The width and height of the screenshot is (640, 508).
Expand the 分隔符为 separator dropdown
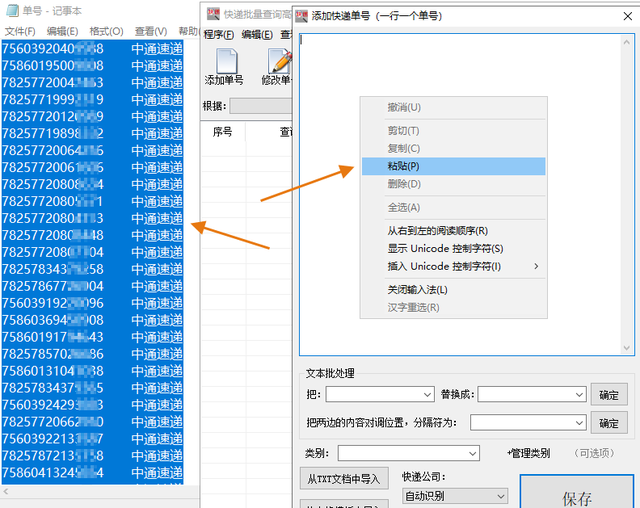(x=579, y=423)
